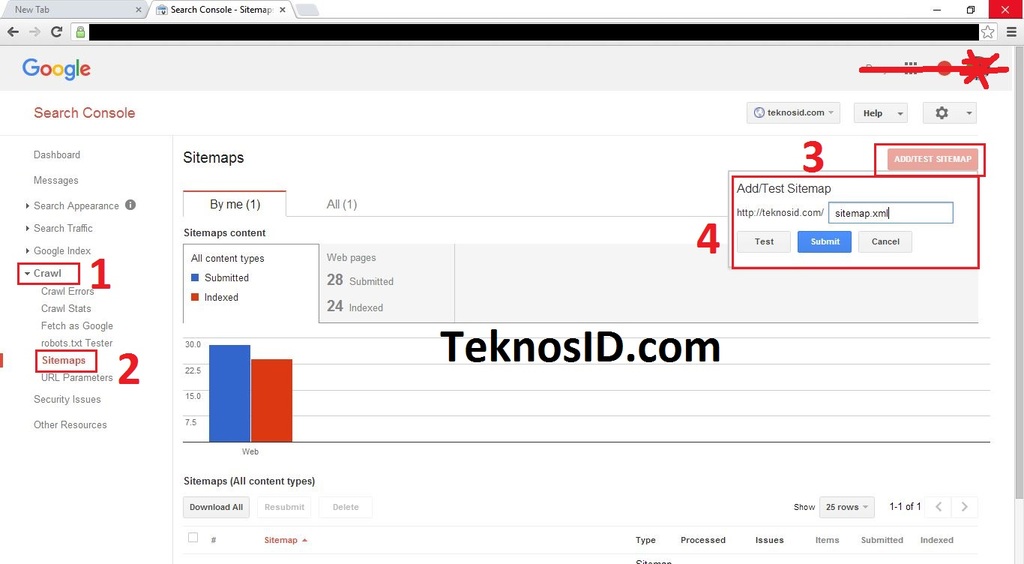Select the Web pages panel
Screen dimensions: 1024x564
click(x=387, y=283)
